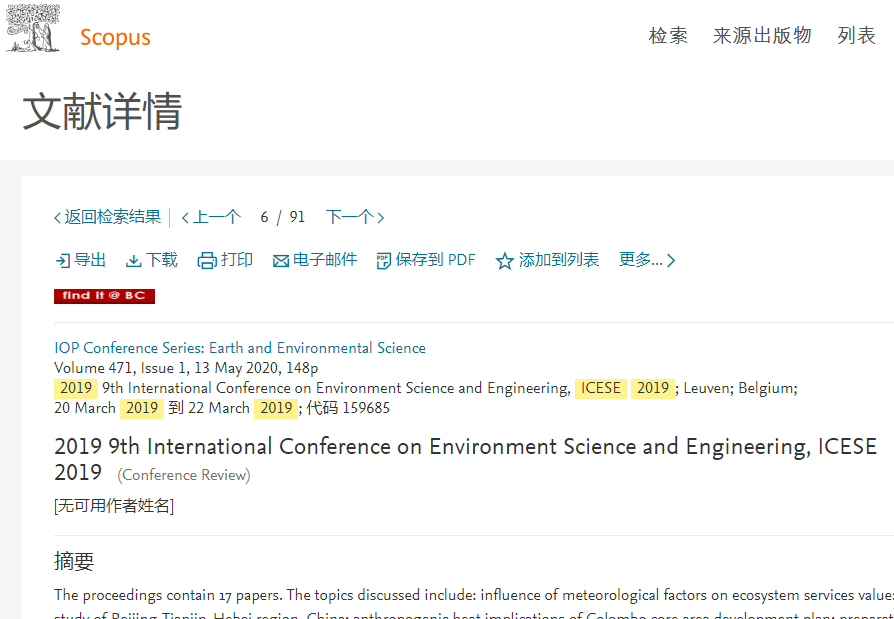Click the 导出 text label
The height and width of the screenshot is (619, 894).
click(90, 260)
